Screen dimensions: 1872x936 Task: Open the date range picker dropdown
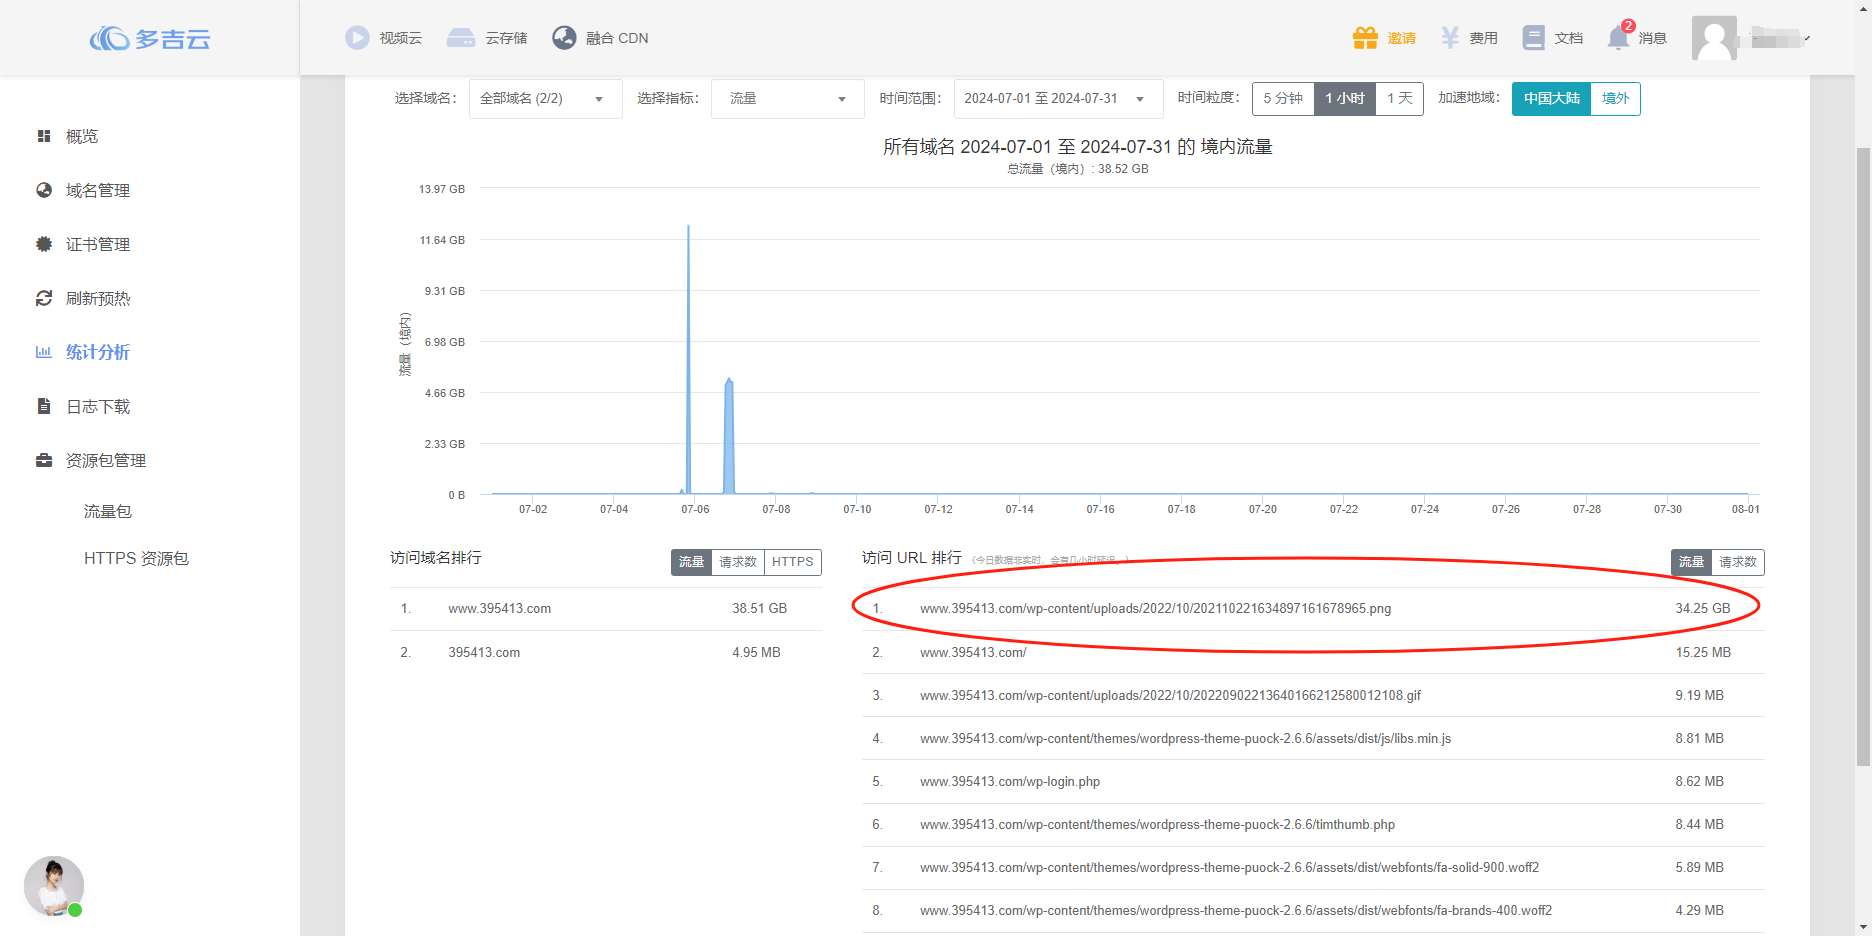(x=1057, y=98)
